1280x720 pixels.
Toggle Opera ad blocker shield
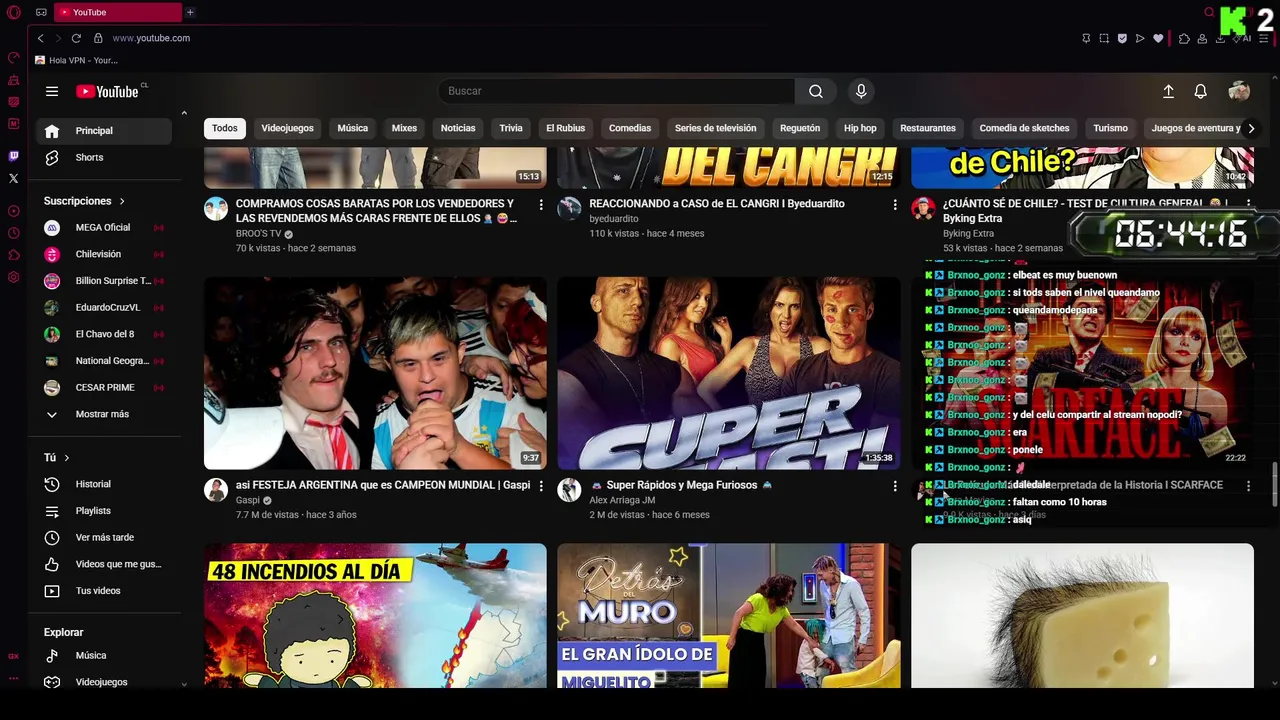(1122, 38)
